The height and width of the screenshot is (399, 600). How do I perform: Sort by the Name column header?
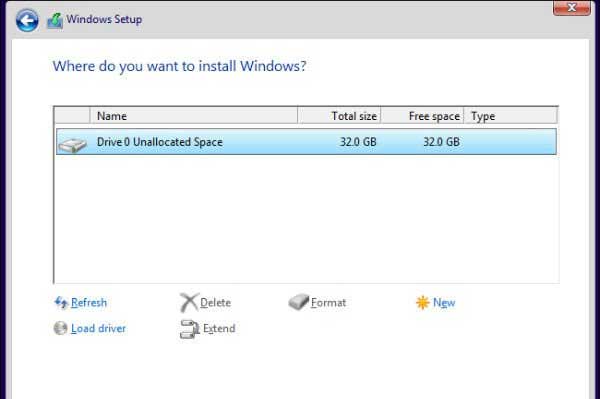point(194,116)
